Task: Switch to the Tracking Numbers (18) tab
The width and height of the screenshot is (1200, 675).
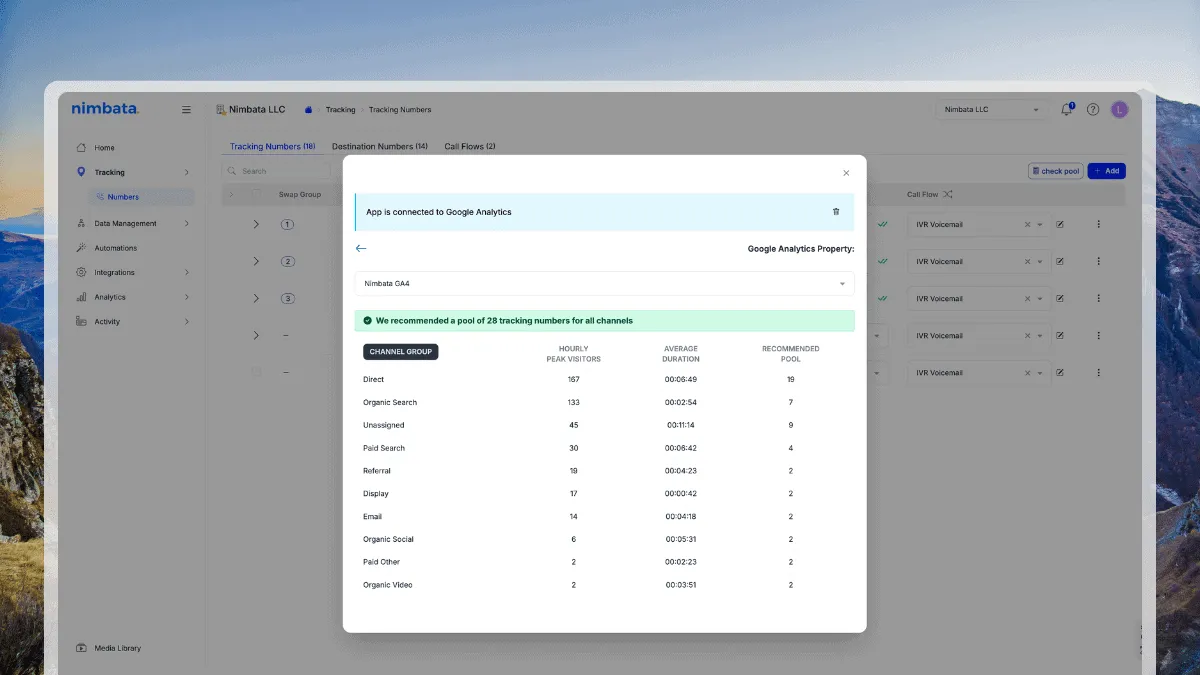Action: click(272, 146)
